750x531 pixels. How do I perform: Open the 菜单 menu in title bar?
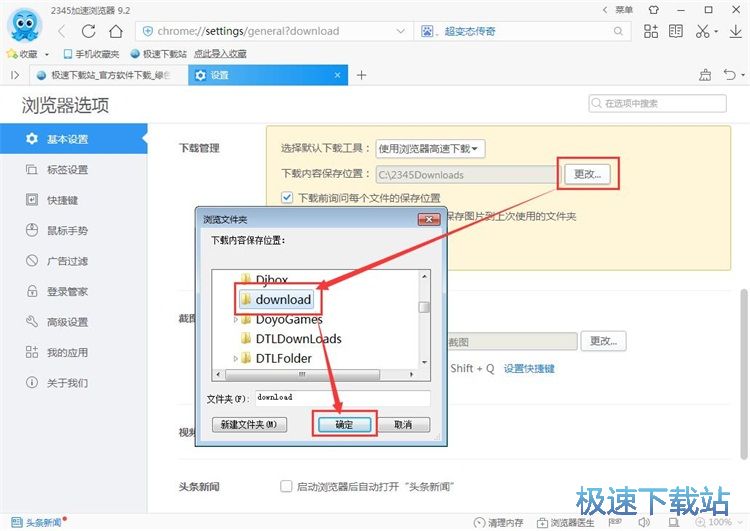click(624, 10)
